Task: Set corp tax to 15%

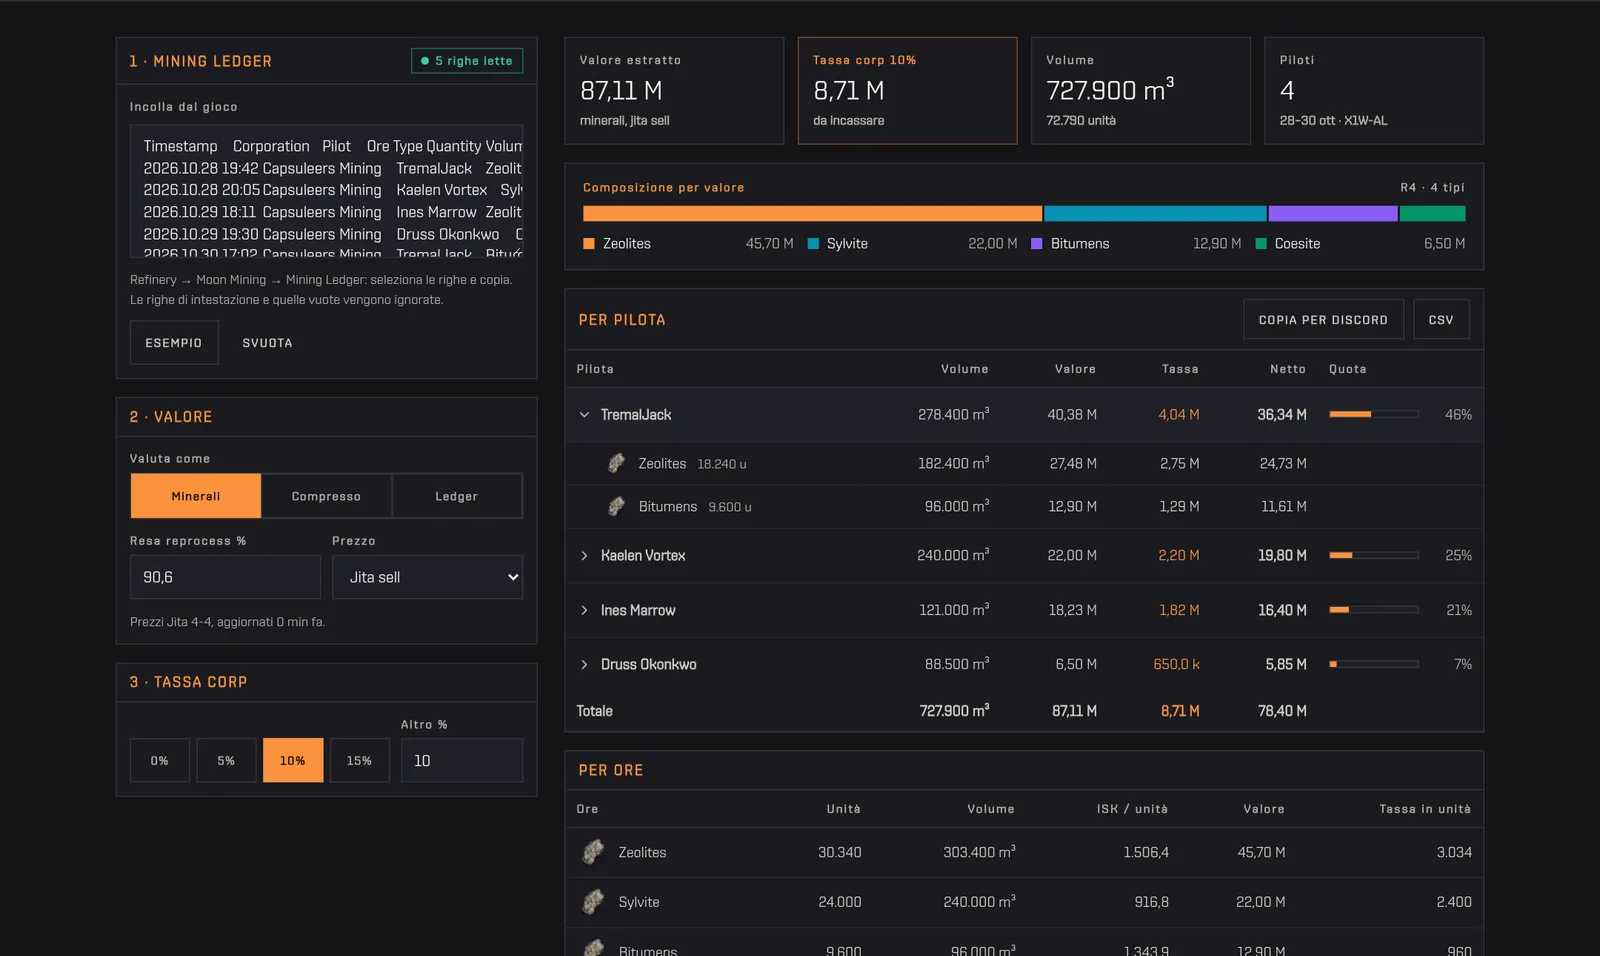Action: click(x=359, y=760)
